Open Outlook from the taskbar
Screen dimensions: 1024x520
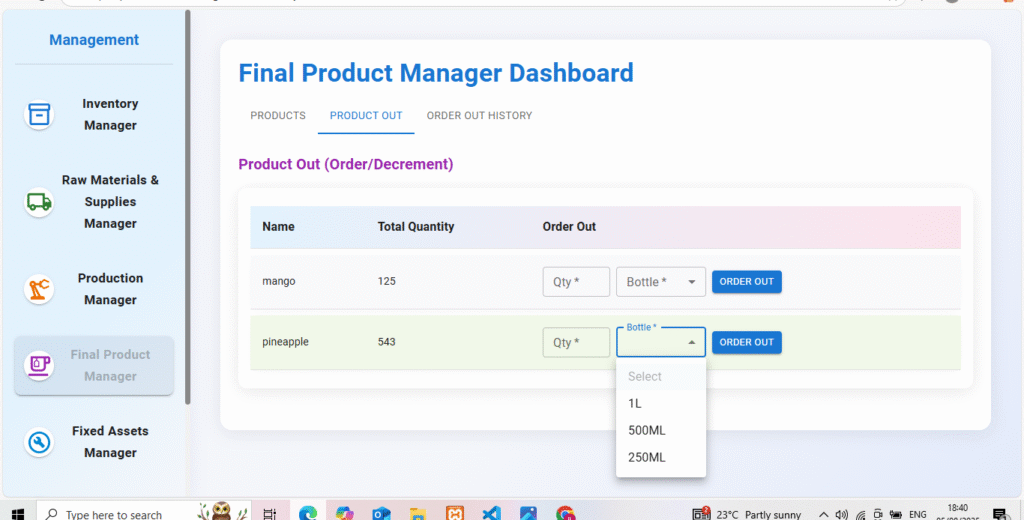381,513
